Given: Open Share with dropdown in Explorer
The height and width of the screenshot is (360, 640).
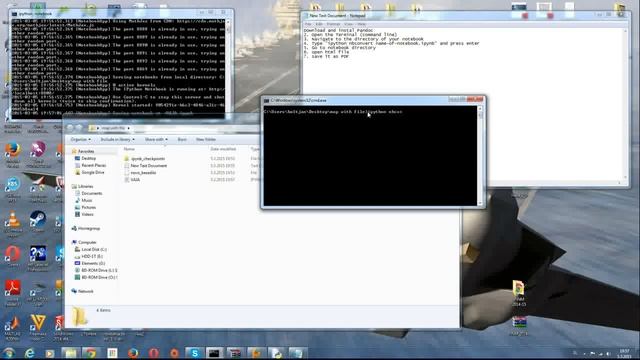Looking at the screenshot, I should 156,140.
